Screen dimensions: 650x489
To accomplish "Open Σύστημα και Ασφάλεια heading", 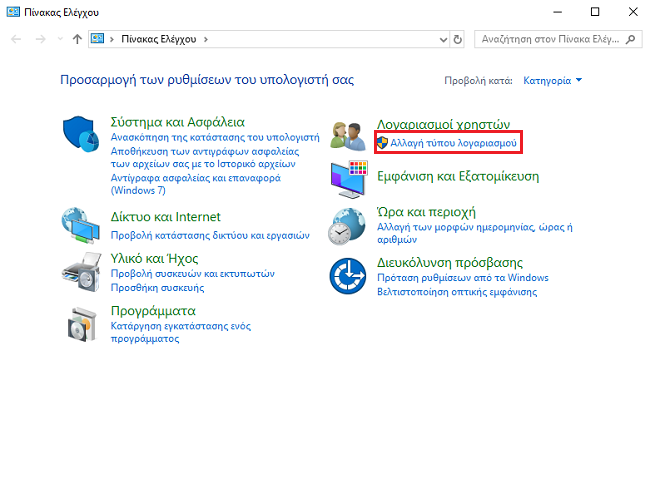I will coord(177,122).
